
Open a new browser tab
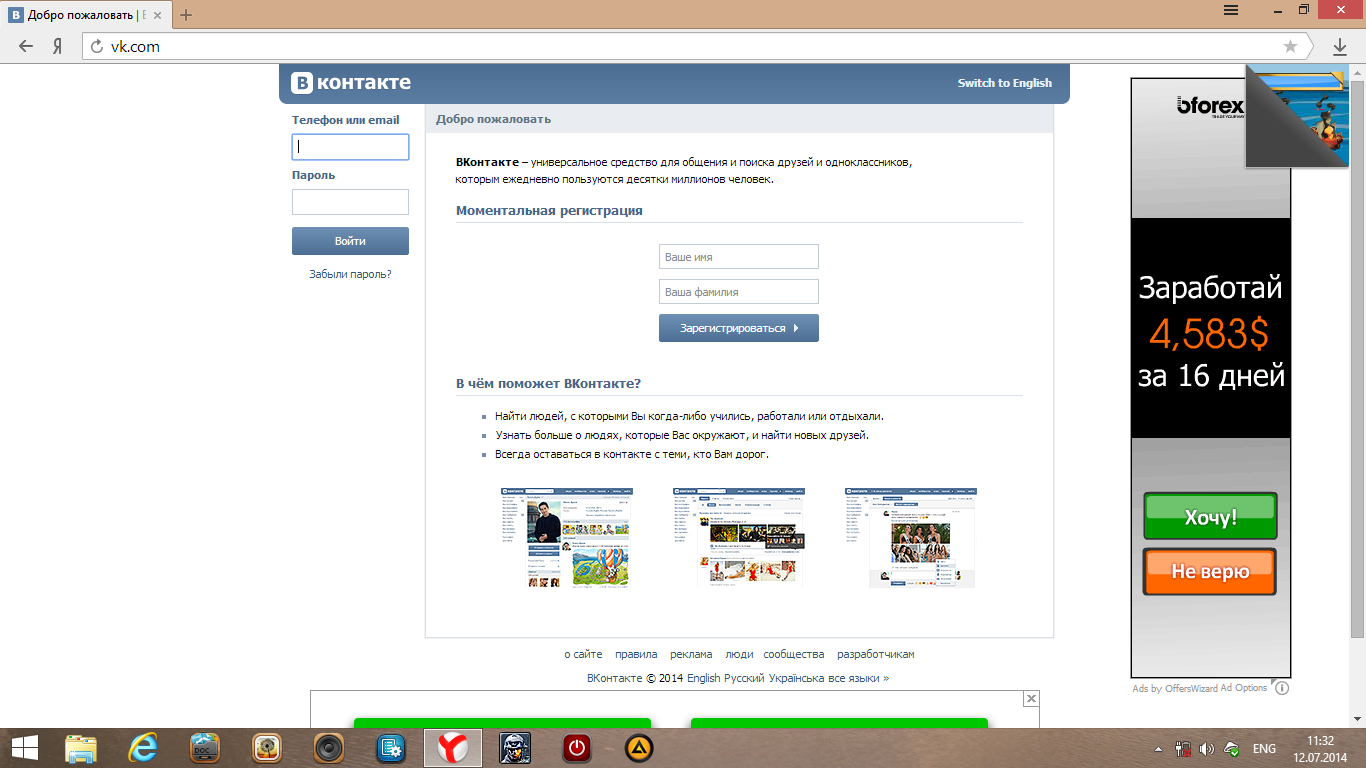[x=186, y=15]
